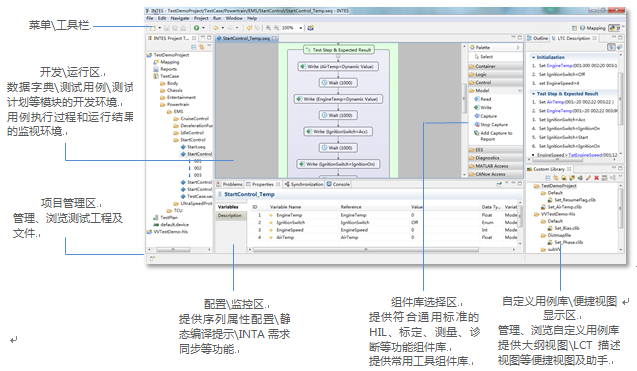Click Write (AirTemp=Dynamic Value) node

click(x=338, y=66)
